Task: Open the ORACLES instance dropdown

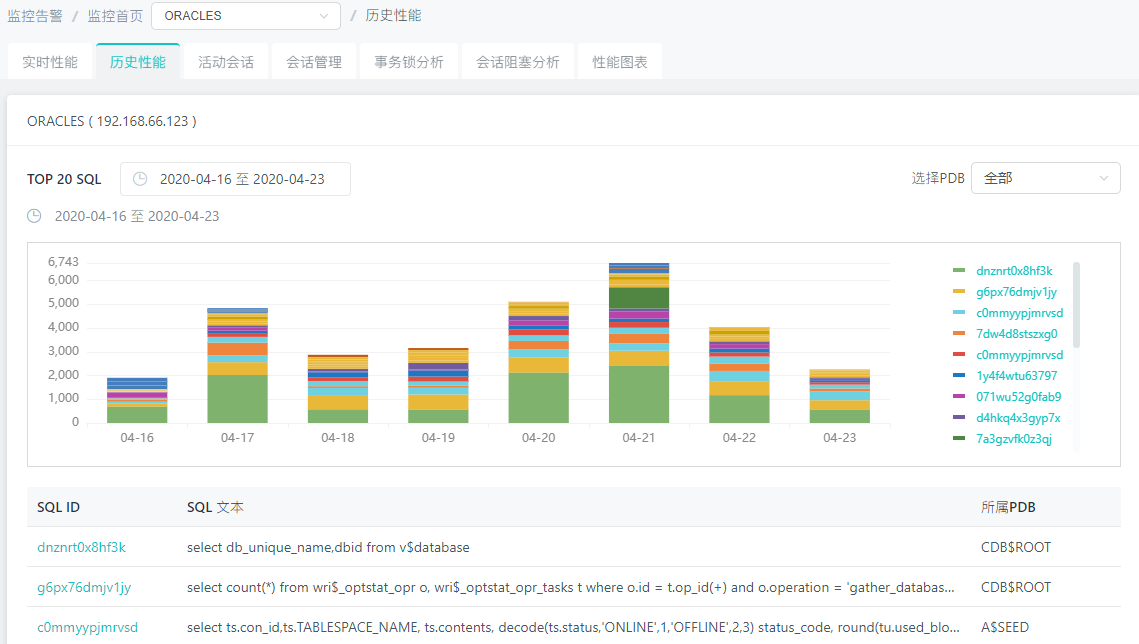Action: click(x=245, y=16)
